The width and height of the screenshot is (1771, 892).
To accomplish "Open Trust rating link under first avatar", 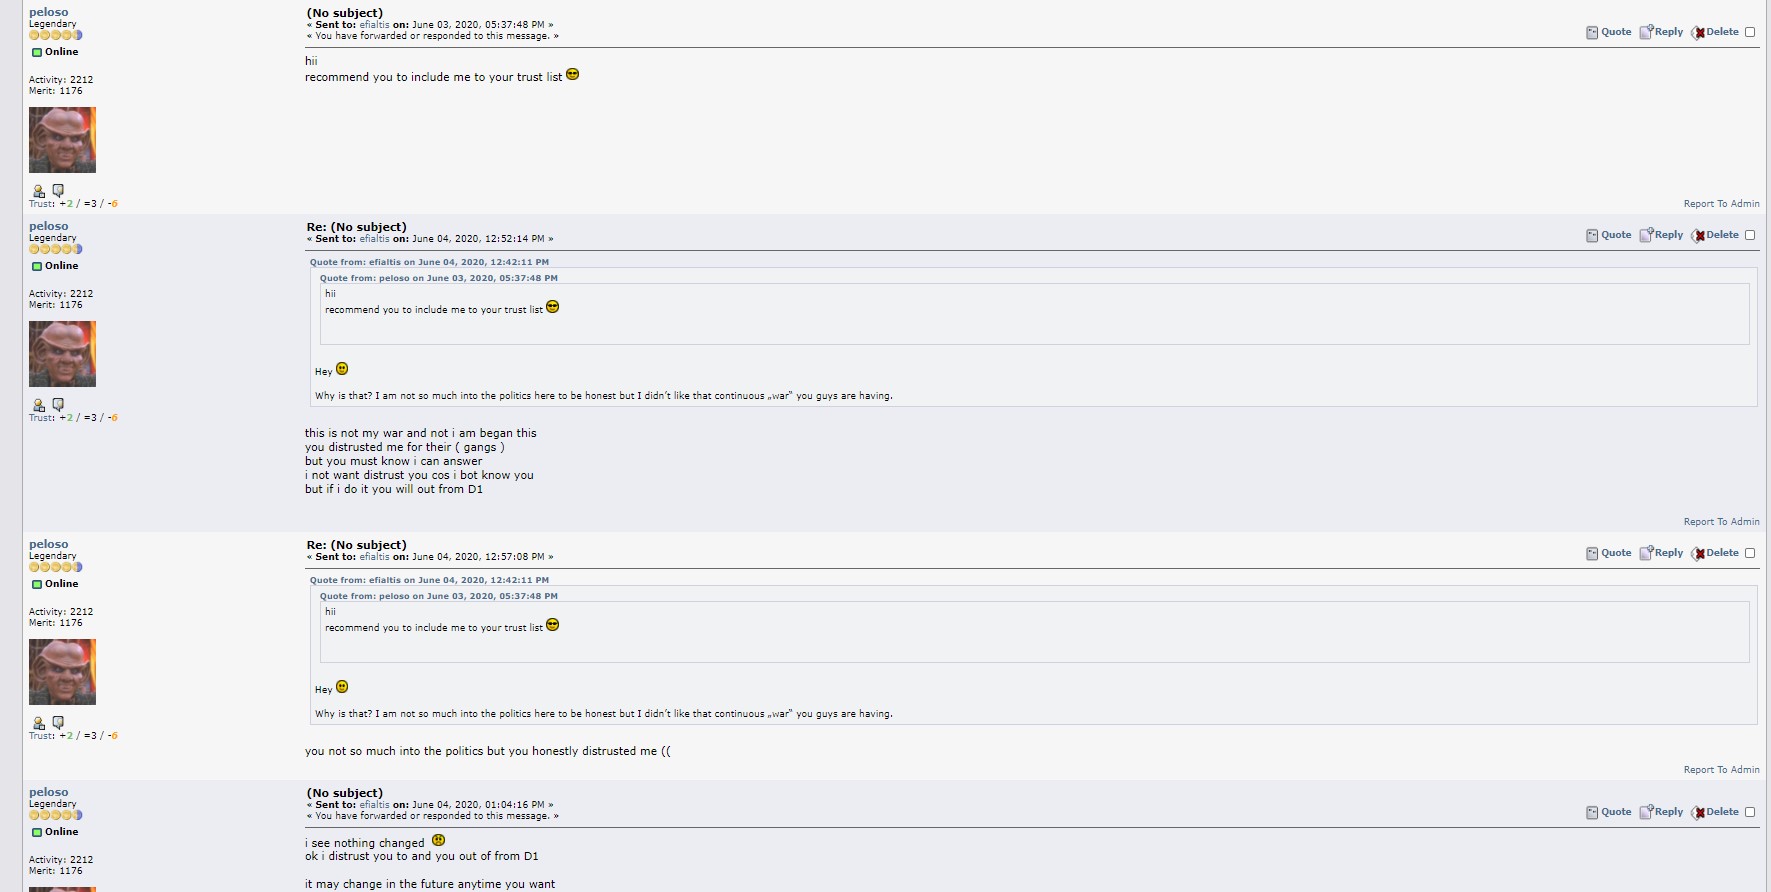I will tap(73, 204).
